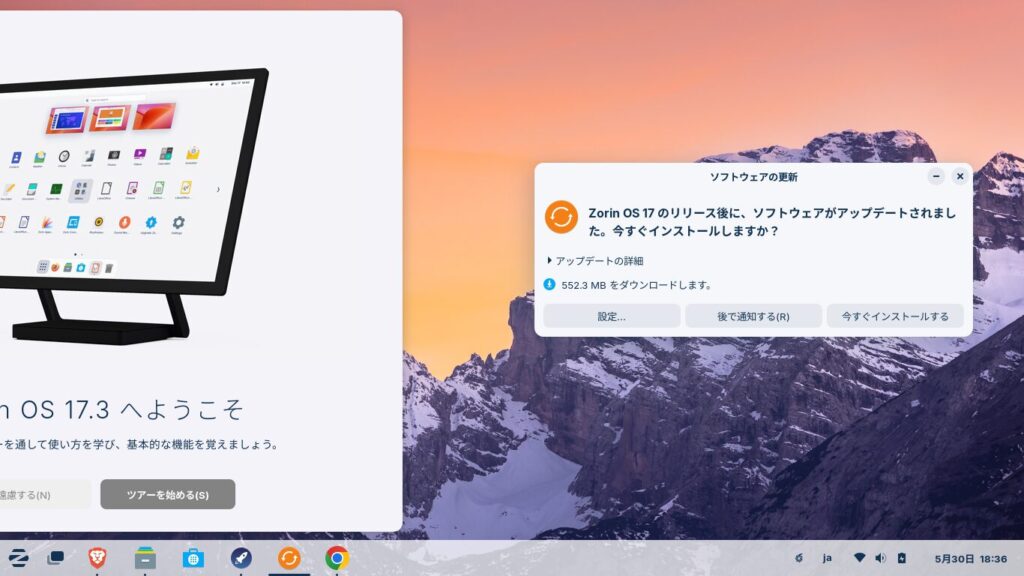Open the Zorin menu in the taskbar
Viewport: 1024px width, 576px height.
(18, 558)
